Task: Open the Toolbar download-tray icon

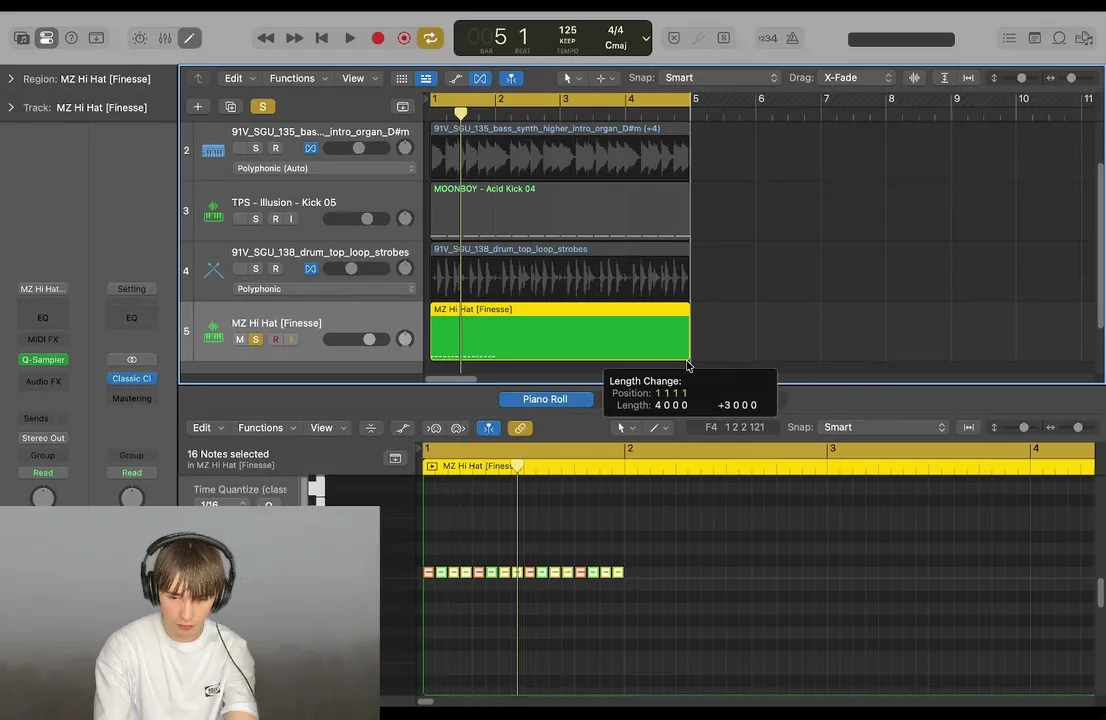Action: (x=96, y=38)
